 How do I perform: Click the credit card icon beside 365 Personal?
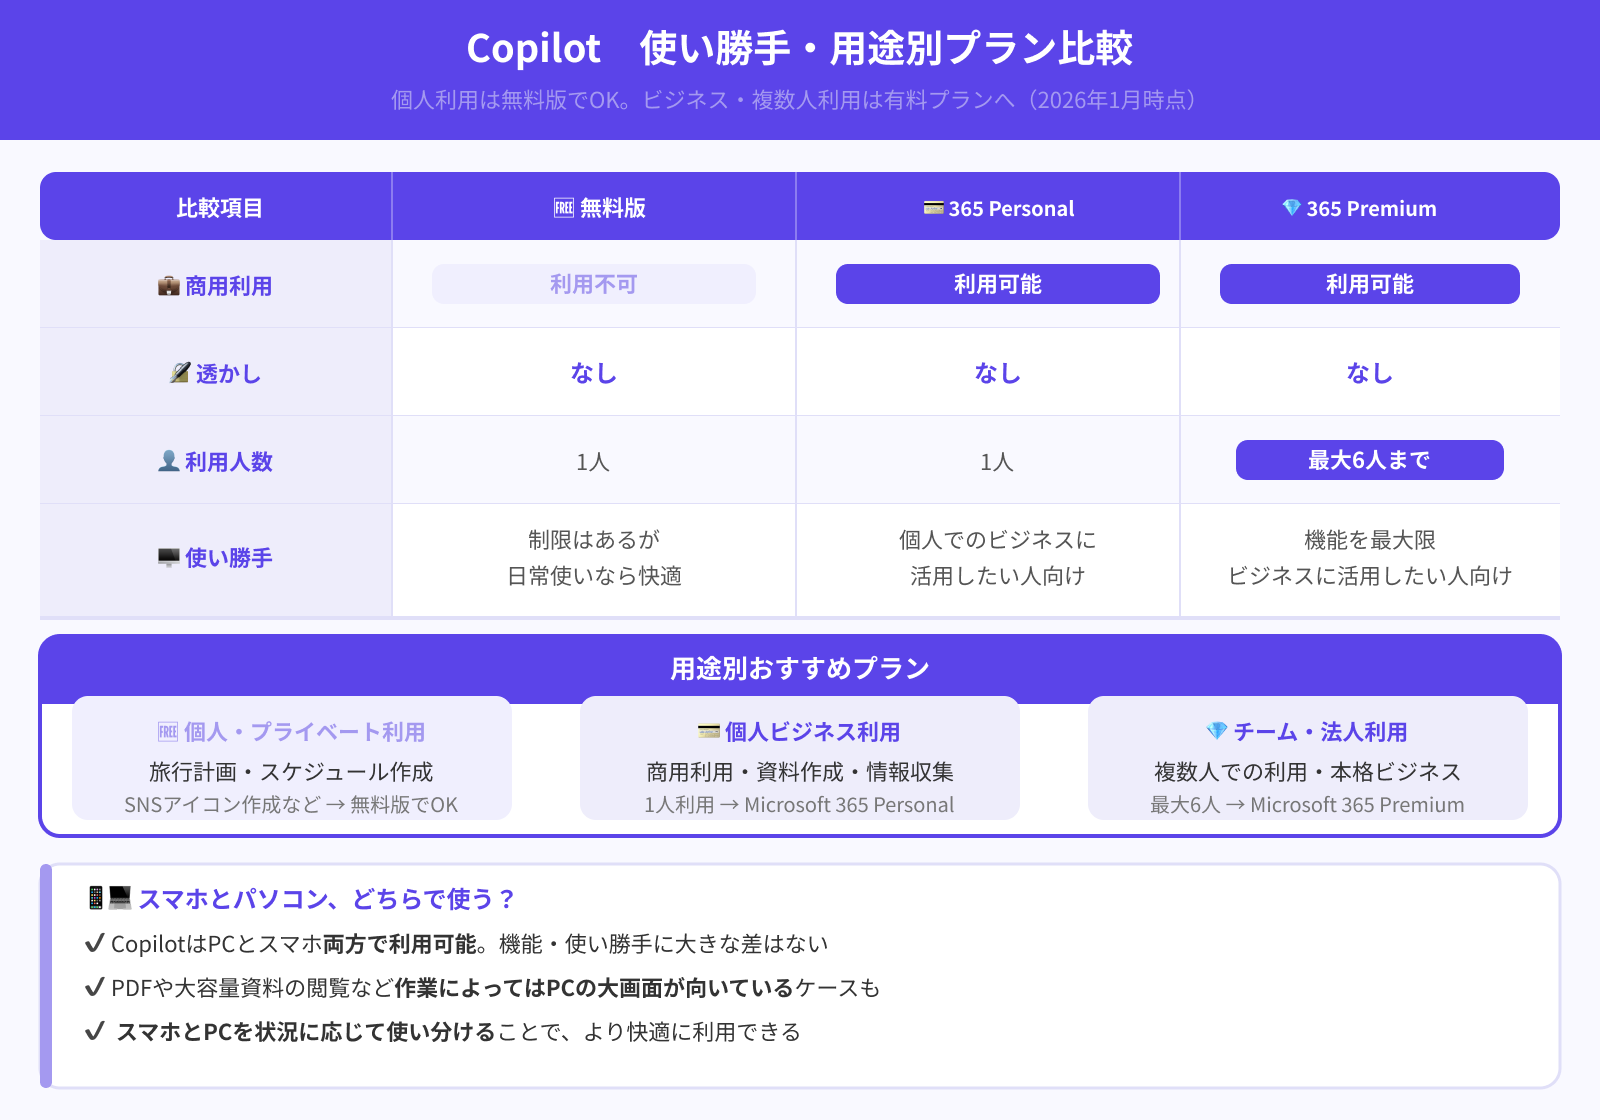[x=934, y=208]
